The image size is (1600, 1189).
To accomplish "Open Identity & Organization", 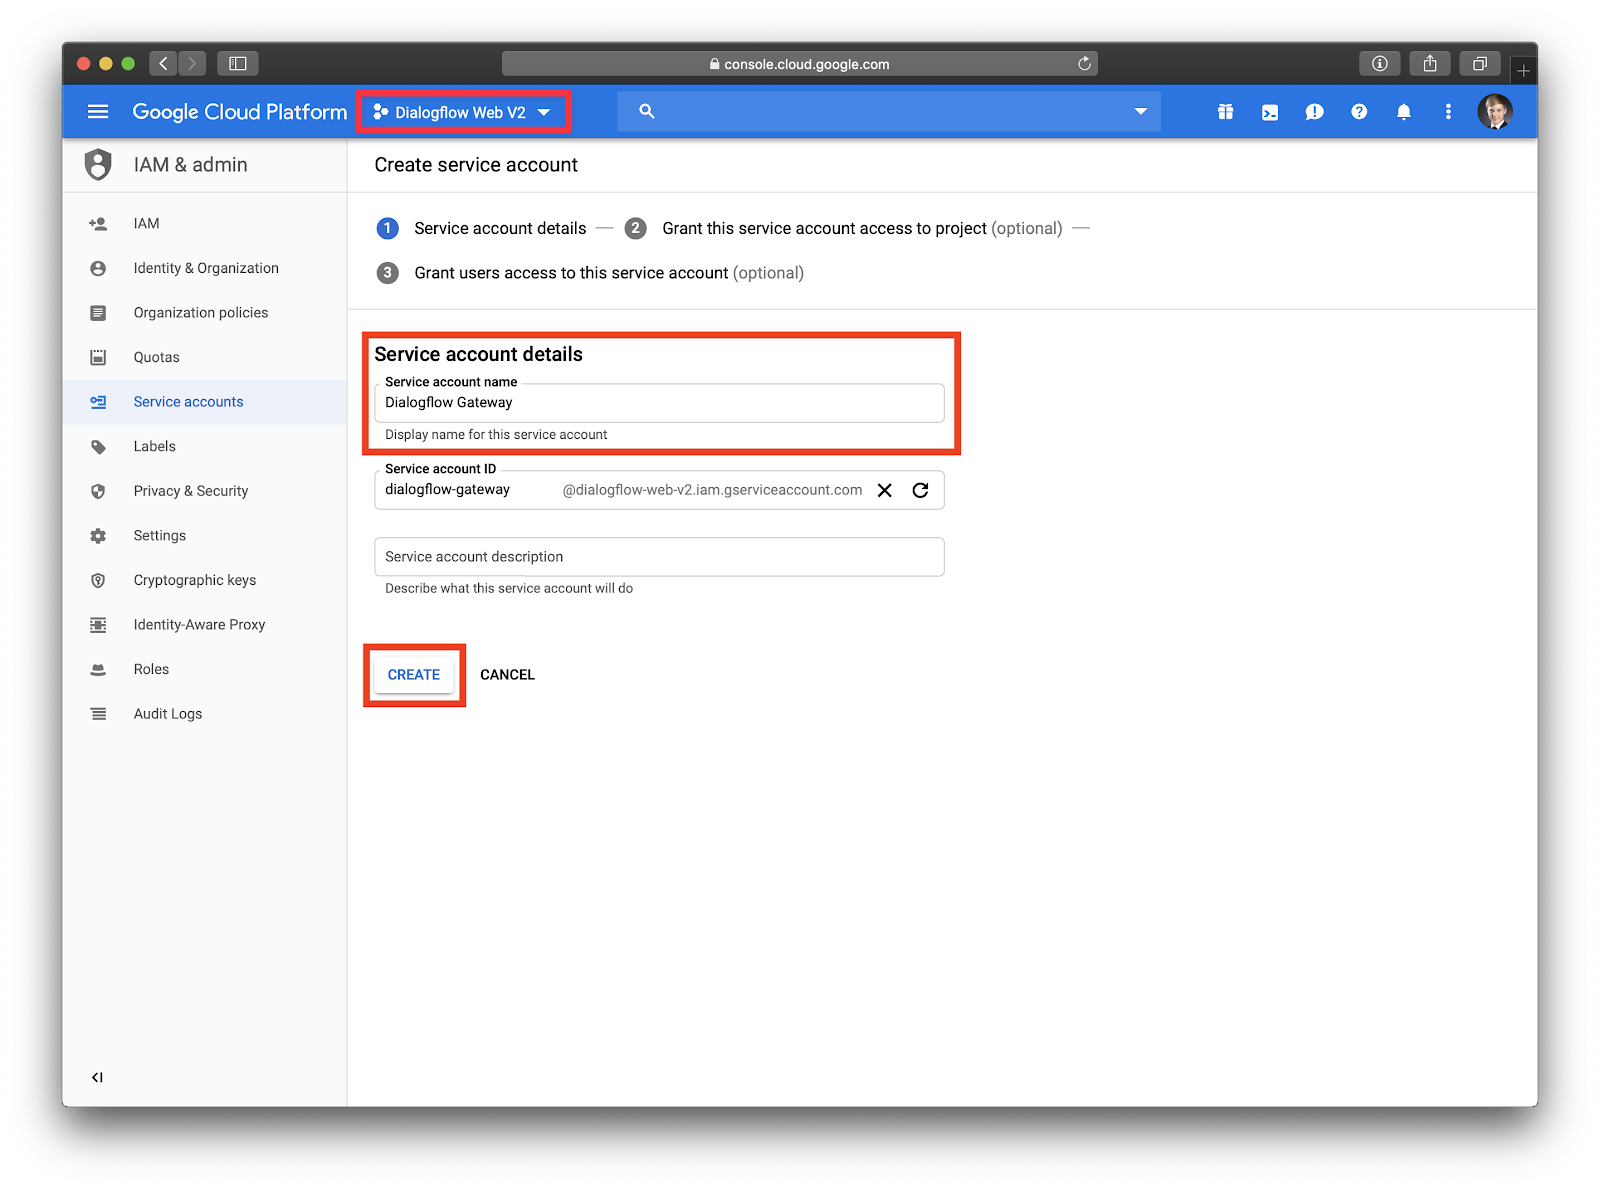I will (x=205, y=268).
